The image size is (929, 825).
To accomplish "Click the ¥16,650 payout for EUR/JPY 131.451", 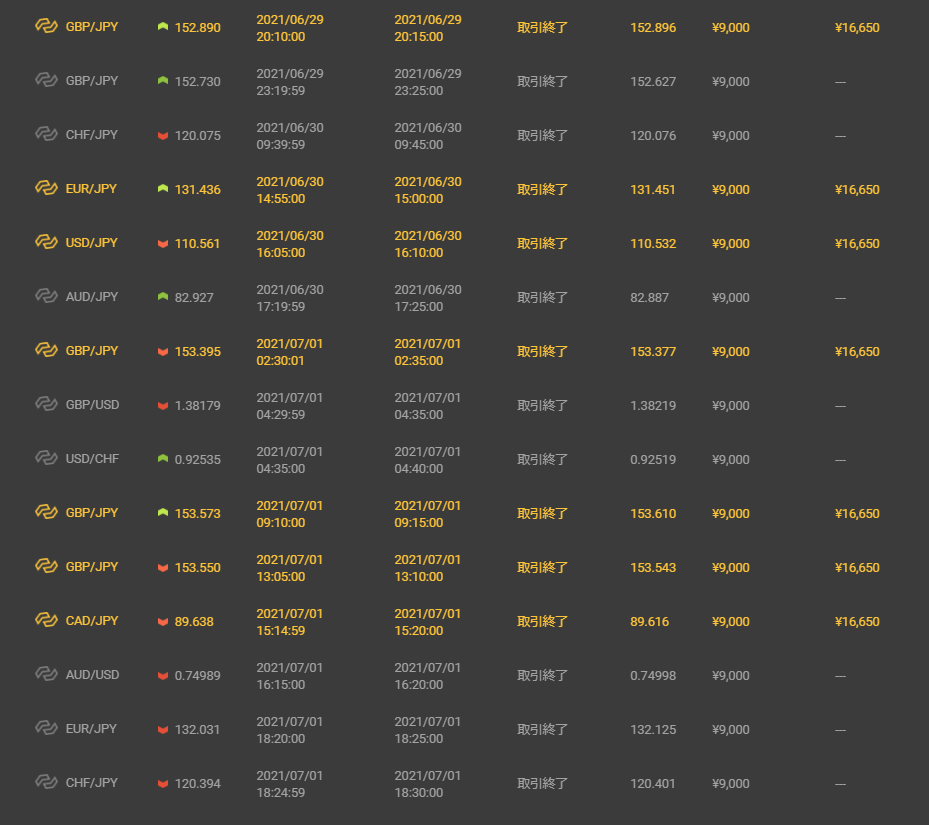I will (857, 190).
